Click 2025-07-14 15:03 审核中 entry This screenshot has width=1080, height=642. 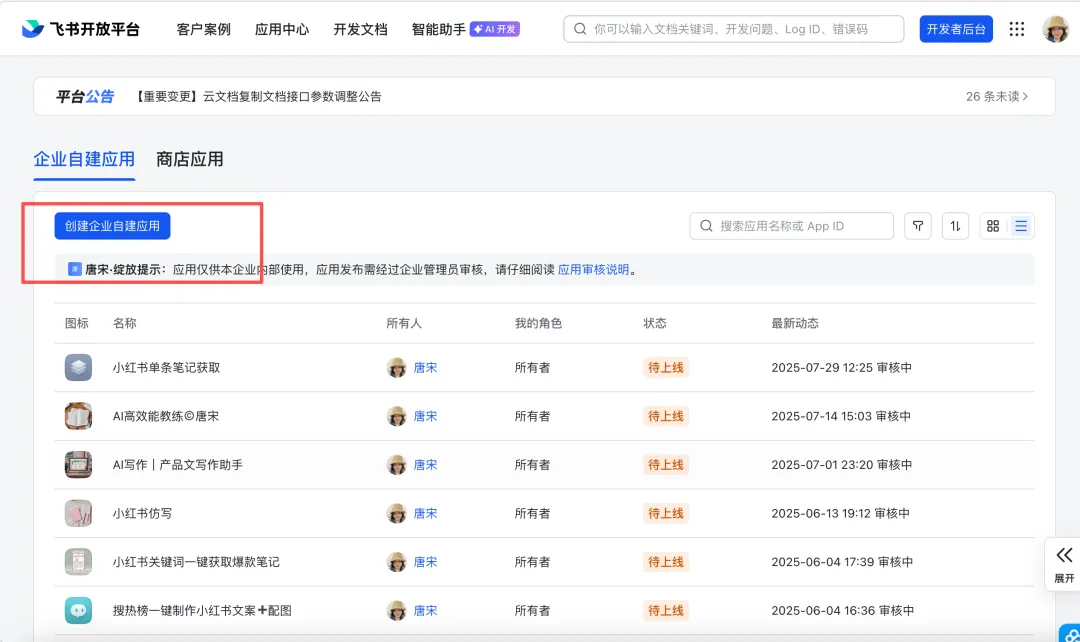841,416
